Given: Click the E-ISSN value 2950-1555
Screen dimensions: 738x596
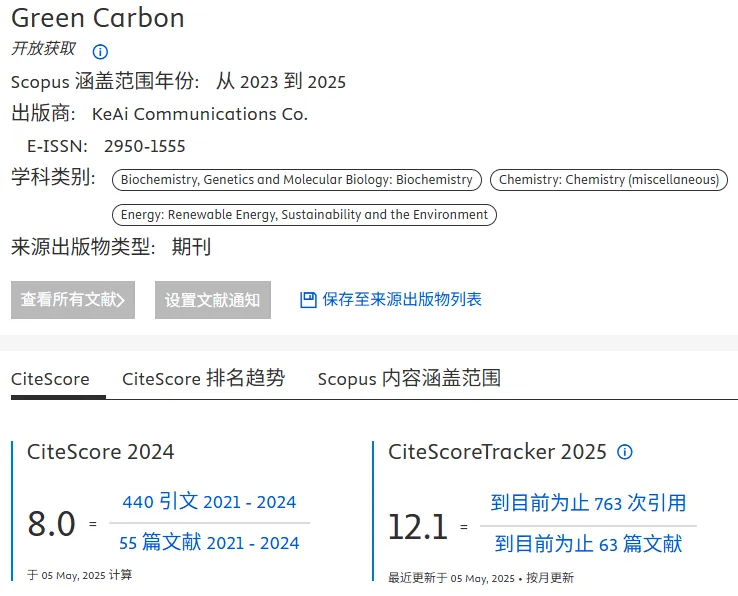Looking at the screenshot, I should (145, 146).
